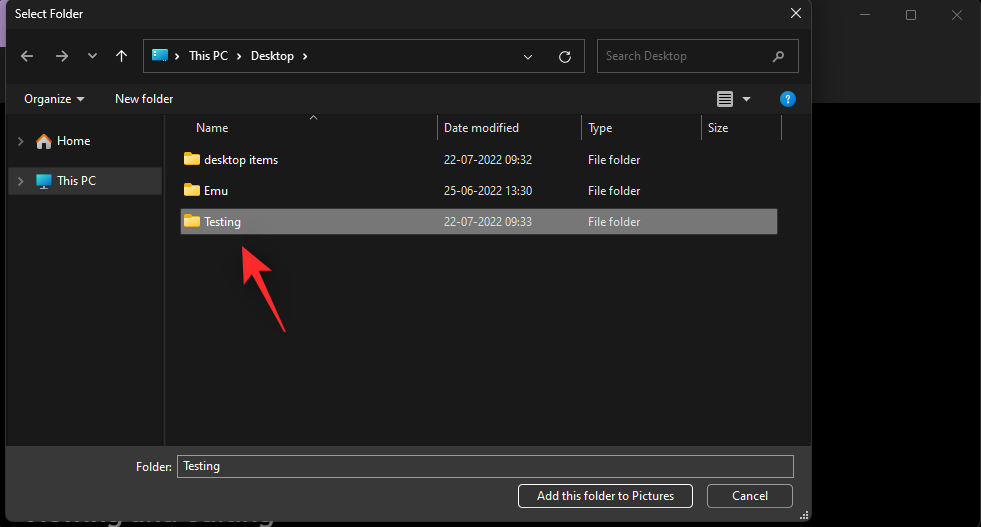Open the Organize menu
981x527 pixels.
[x=54, y=99]
